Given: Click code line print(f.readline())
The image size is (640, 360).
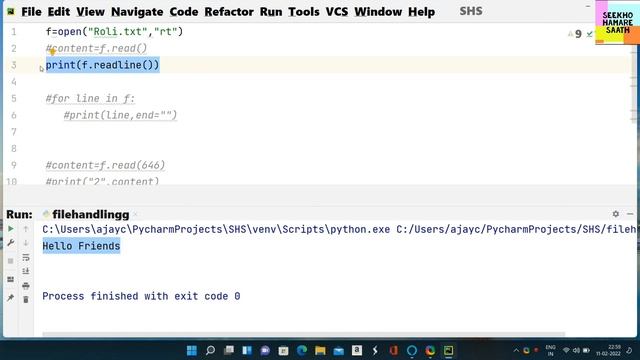Looking at the screenshot, I should pyautogui.click(x=102, y=65).
